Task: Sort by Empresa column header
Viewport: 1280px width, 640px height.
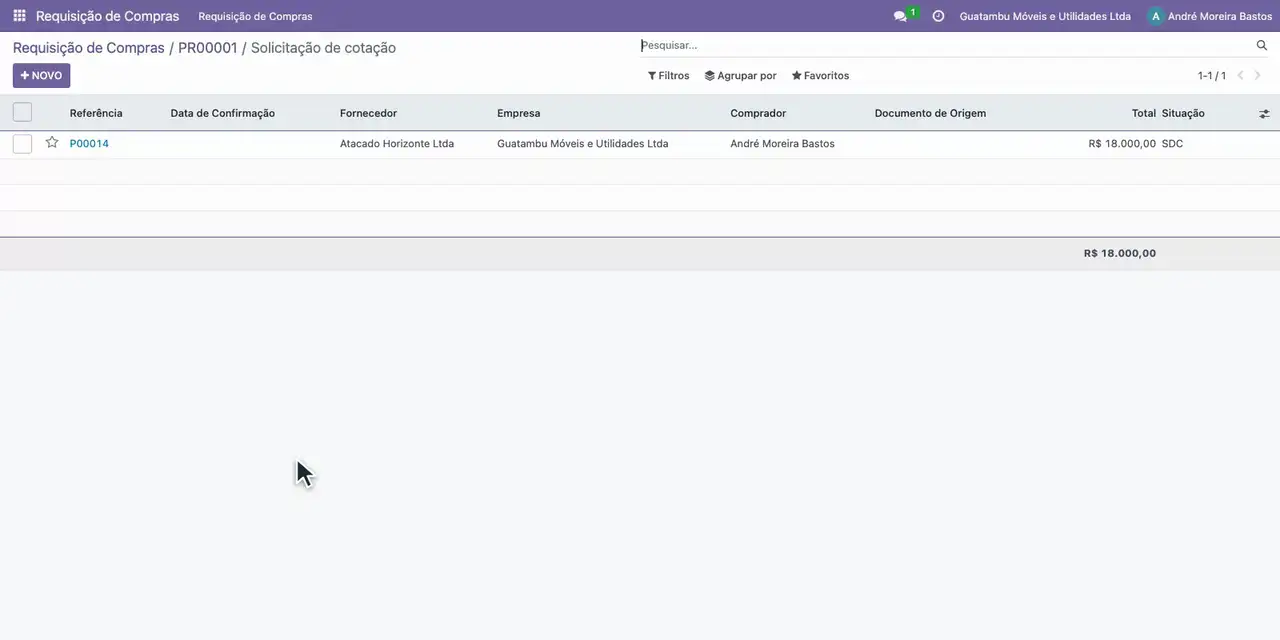Action: coord(518,113)
